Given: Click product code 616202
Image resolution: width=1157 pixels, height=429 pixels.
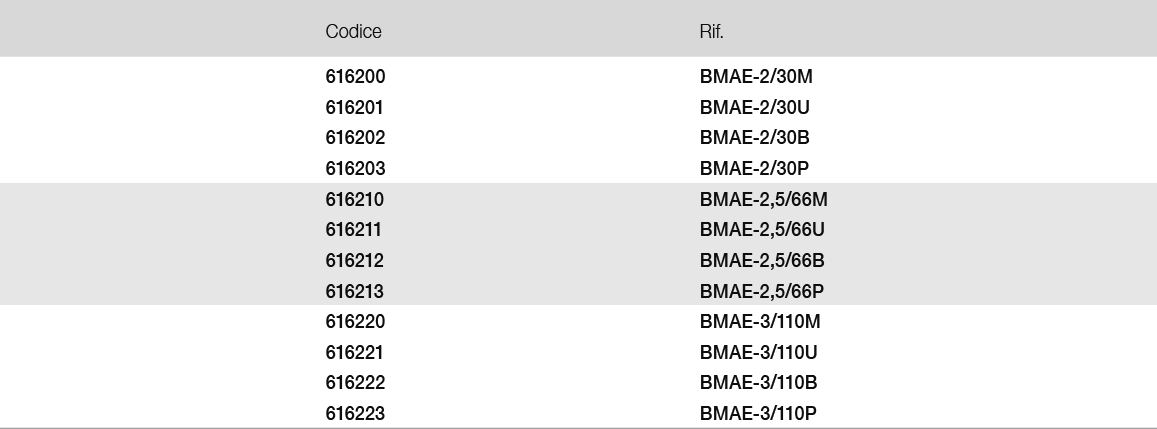Looking at the screenshot, I should 356,137.
